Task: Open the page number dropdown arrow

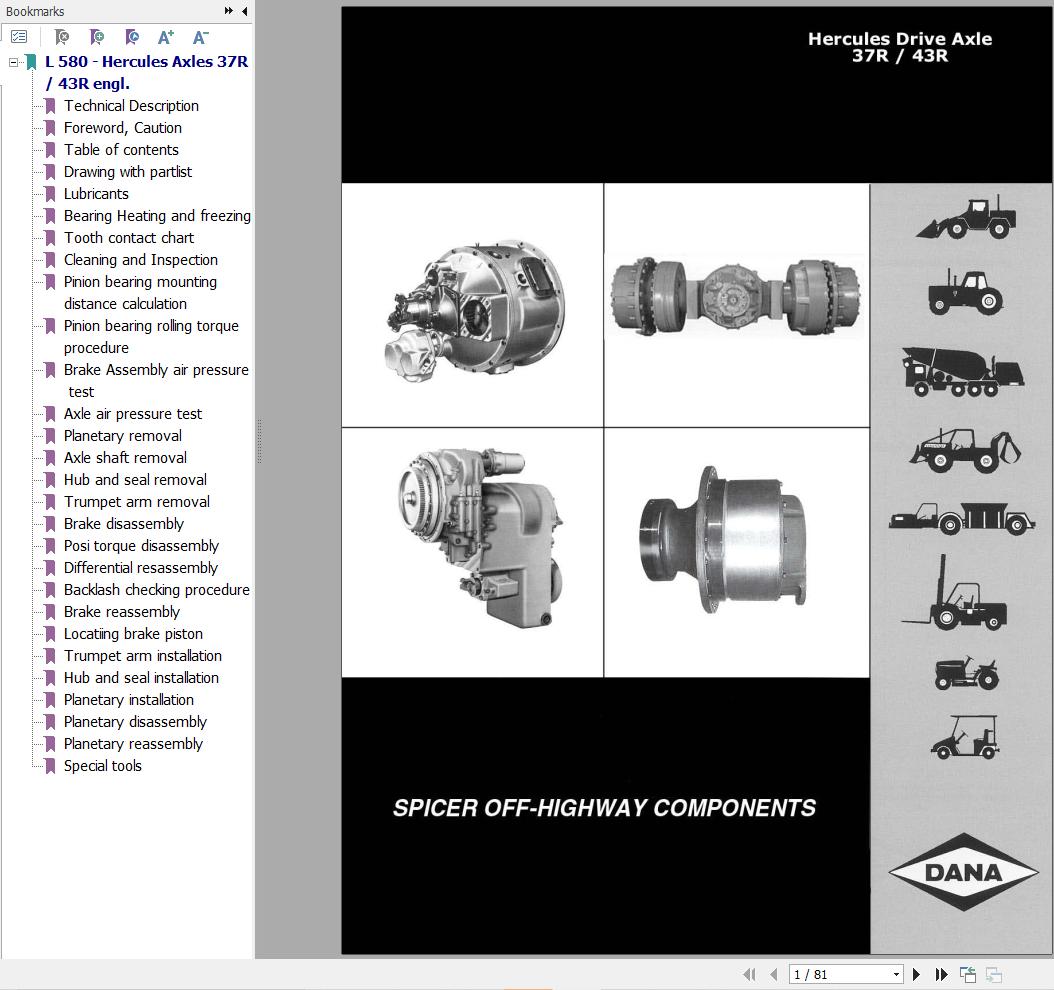Action: pos(896,974)
